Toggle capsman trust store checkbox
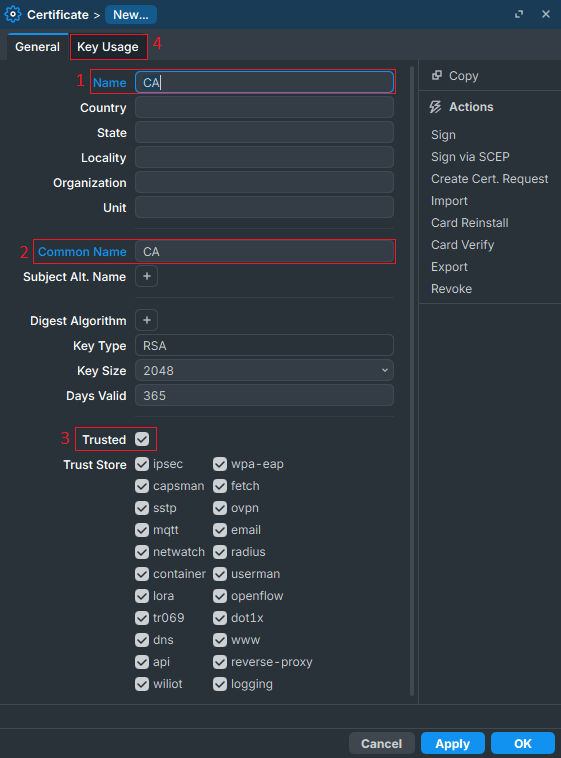The height and width of the screenshot is (758, 561). click(142, 486)
